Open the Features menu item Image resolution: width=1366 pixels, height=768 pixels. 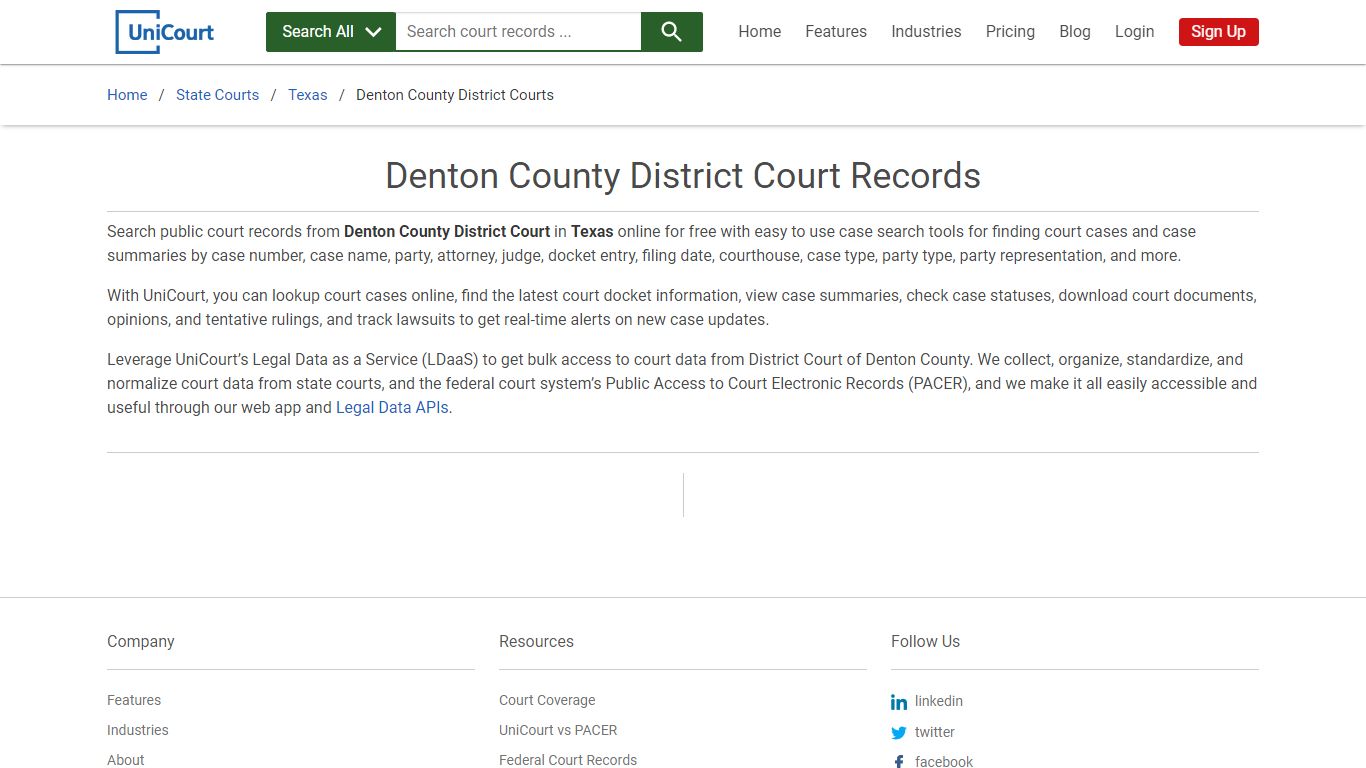[x=836, y=32]
